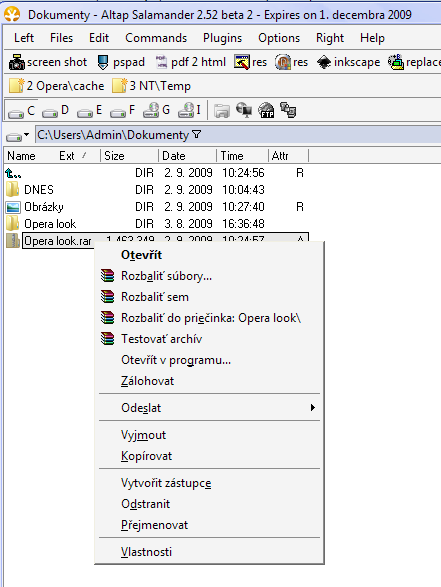Open the Files menu
441x587 pixels.
(x=61, y=38)
